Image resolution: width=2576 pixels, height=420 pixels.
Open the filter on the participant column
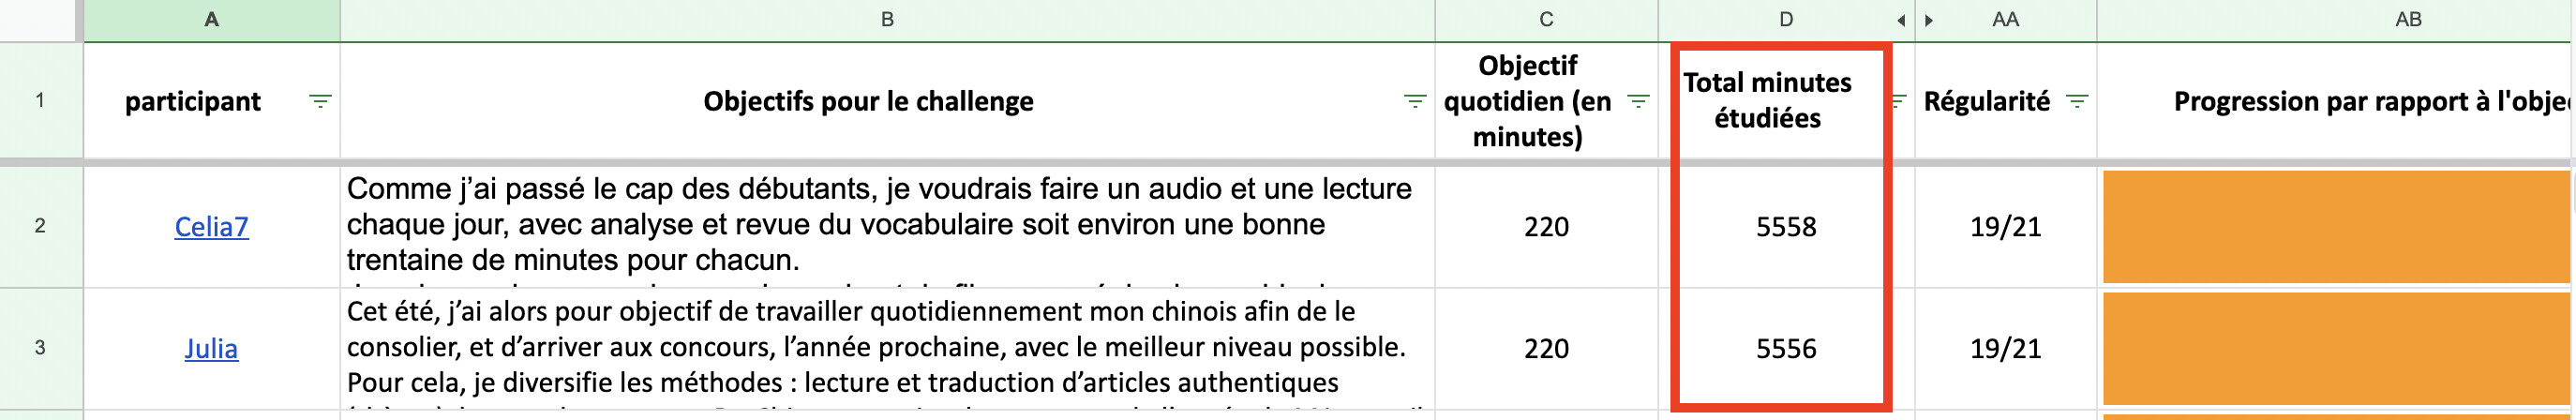pos(320,101)
